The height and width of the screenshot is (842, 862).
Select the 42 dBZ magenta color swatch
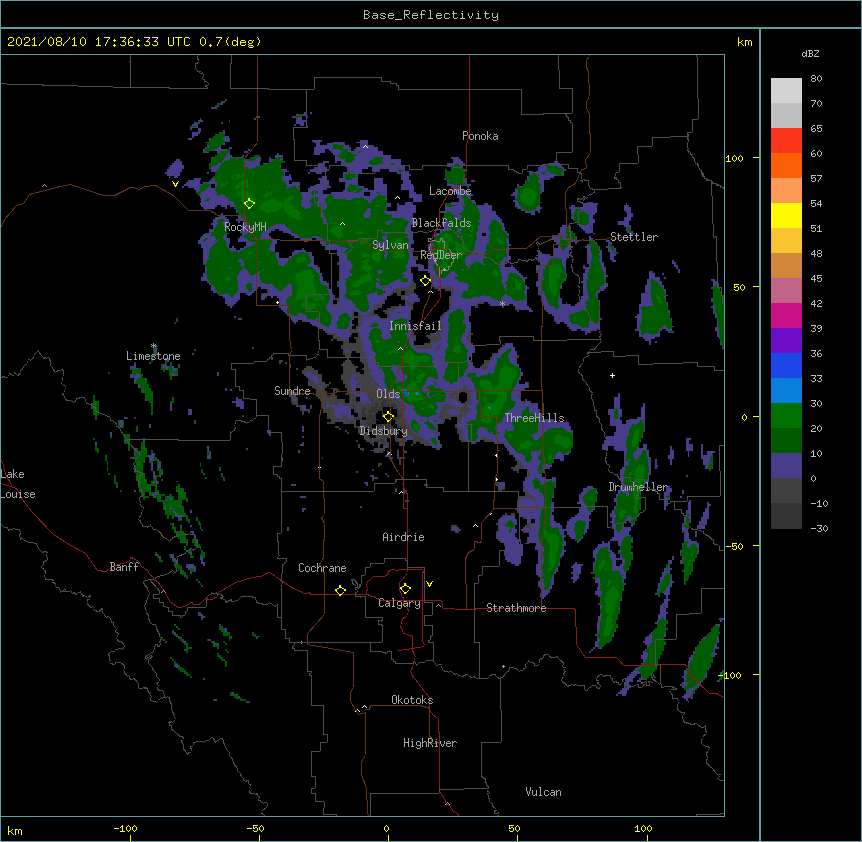[x=786, y=315]
